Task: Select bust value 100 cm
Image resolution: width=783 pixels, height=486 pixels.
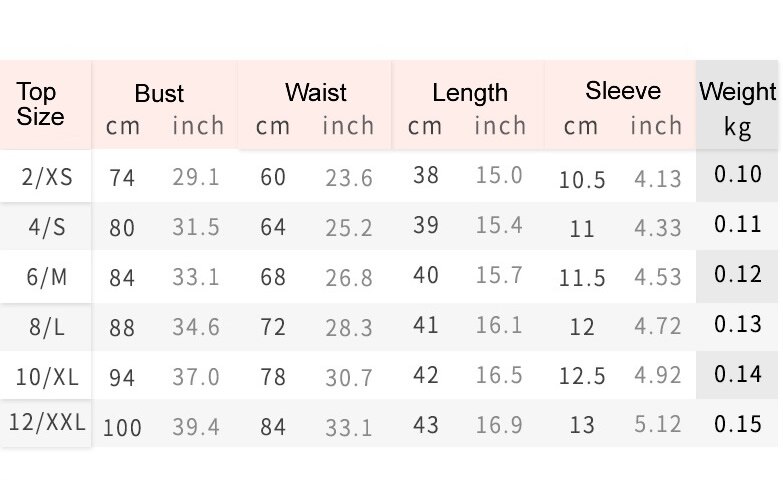Action: click(x=122, y=428)
